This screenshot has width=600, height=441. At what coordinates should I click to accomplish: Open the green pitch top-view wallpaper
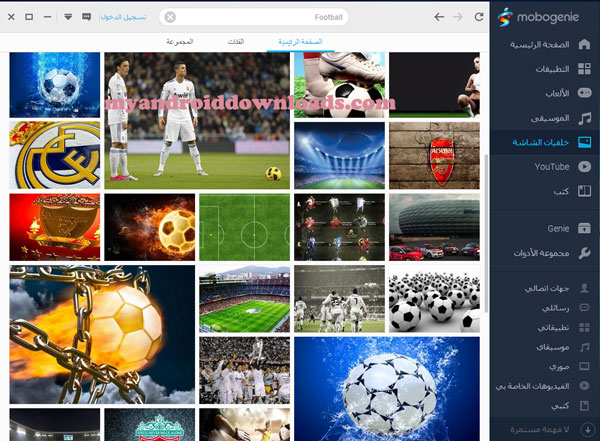point(245,227)
